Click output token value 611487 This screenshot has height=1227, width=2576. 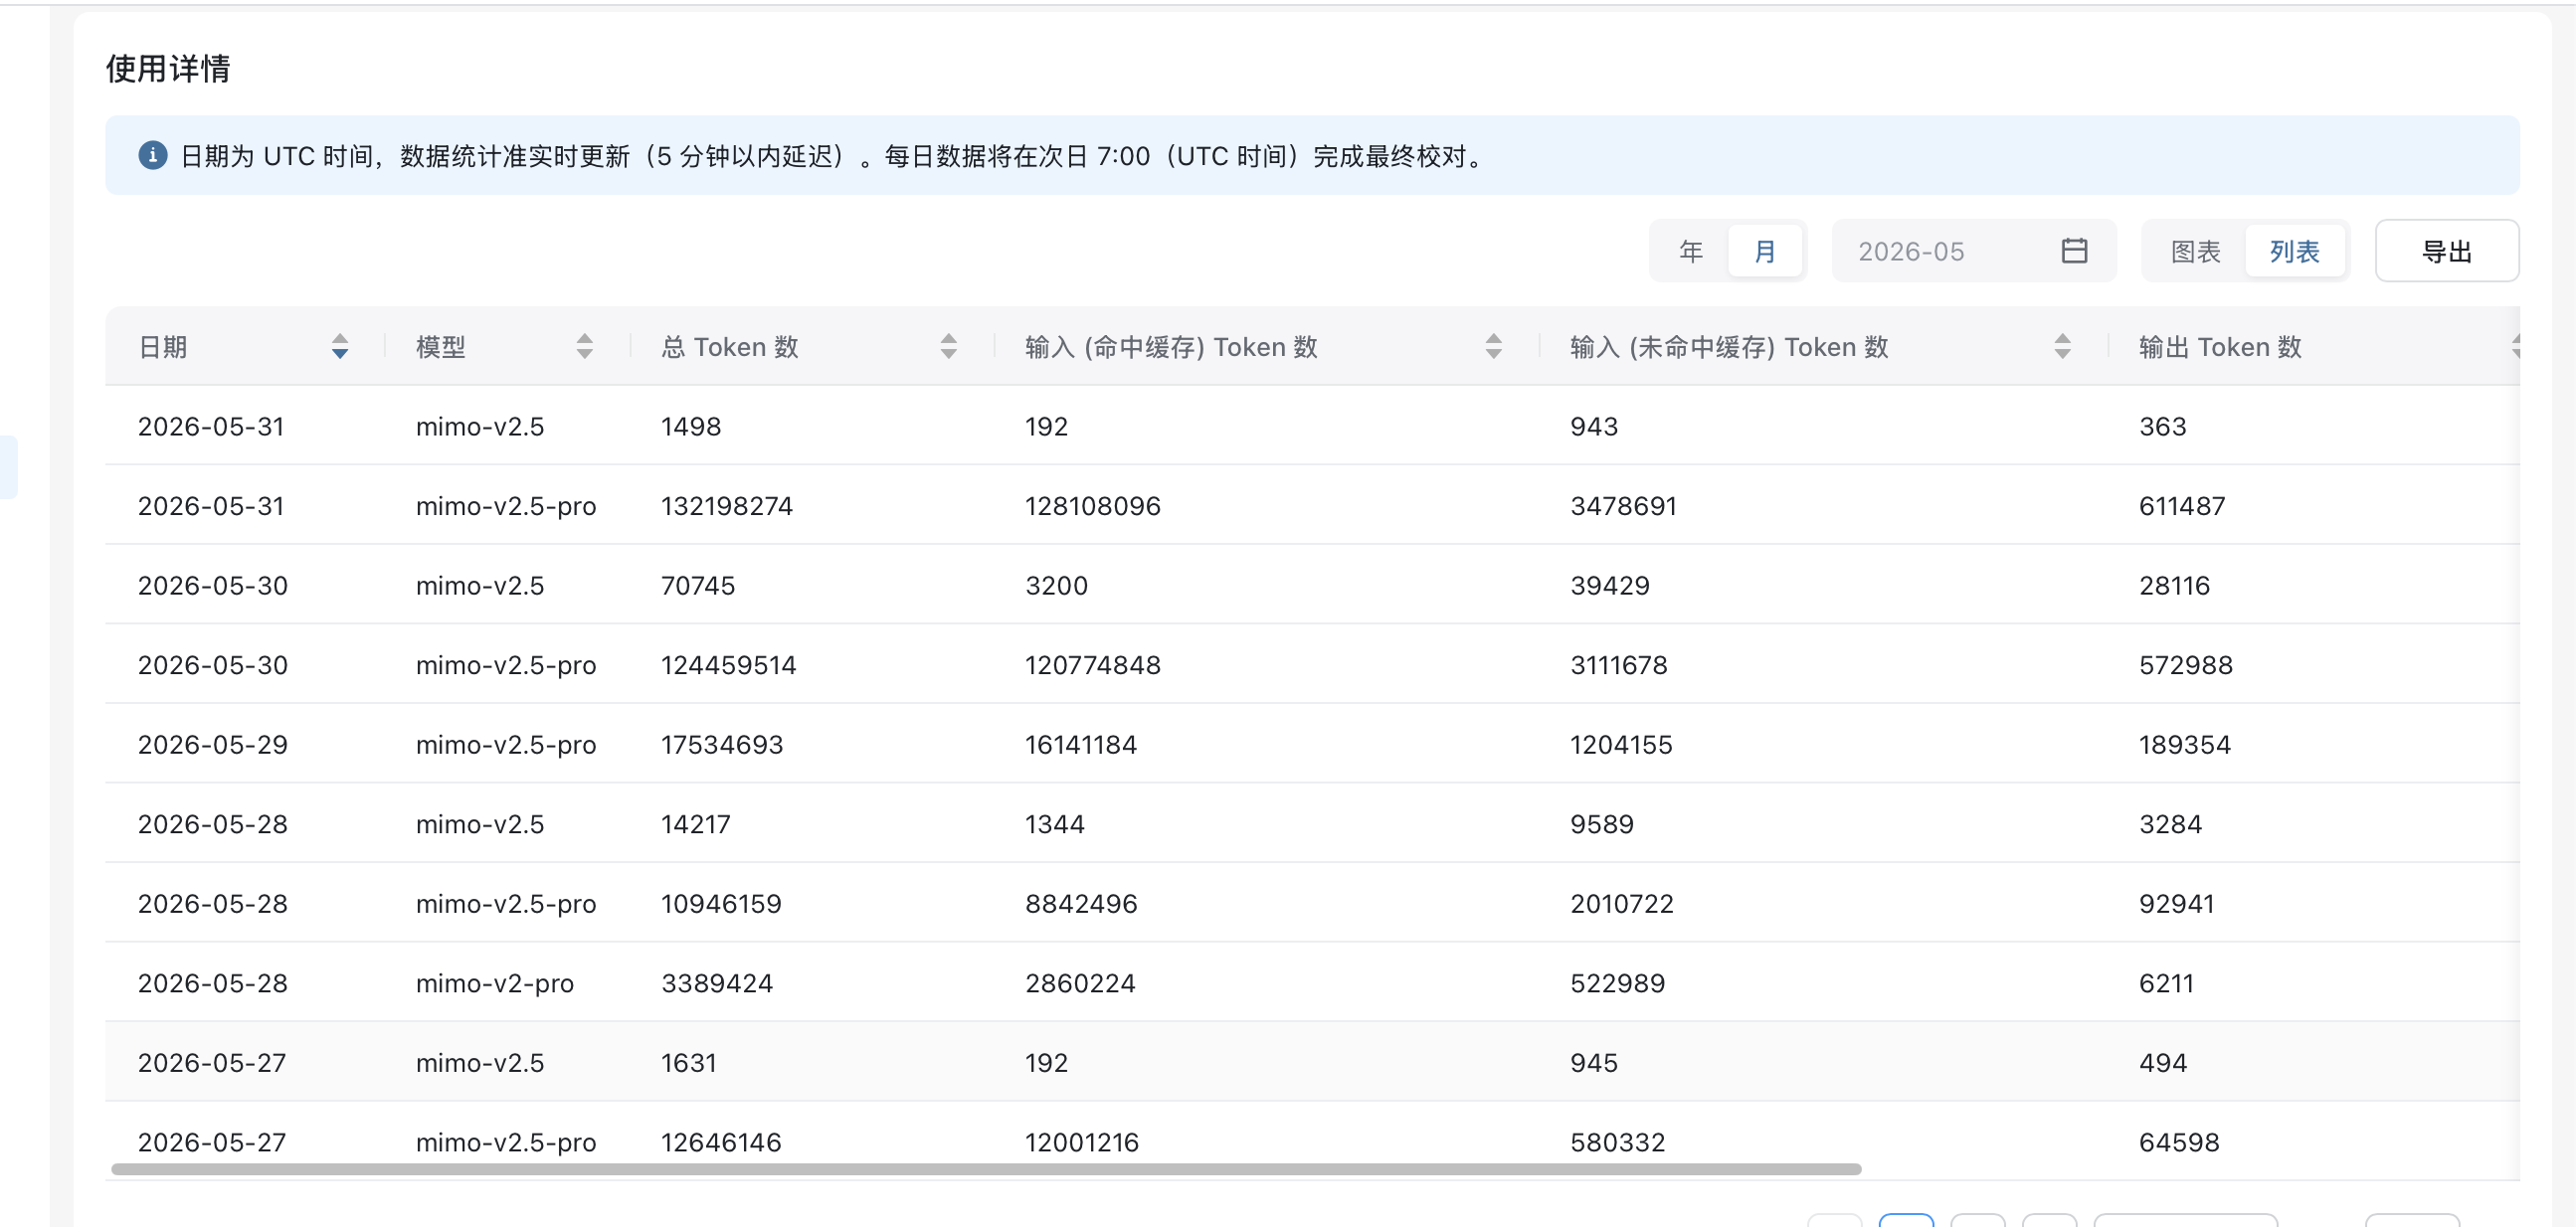[2182, 506]
